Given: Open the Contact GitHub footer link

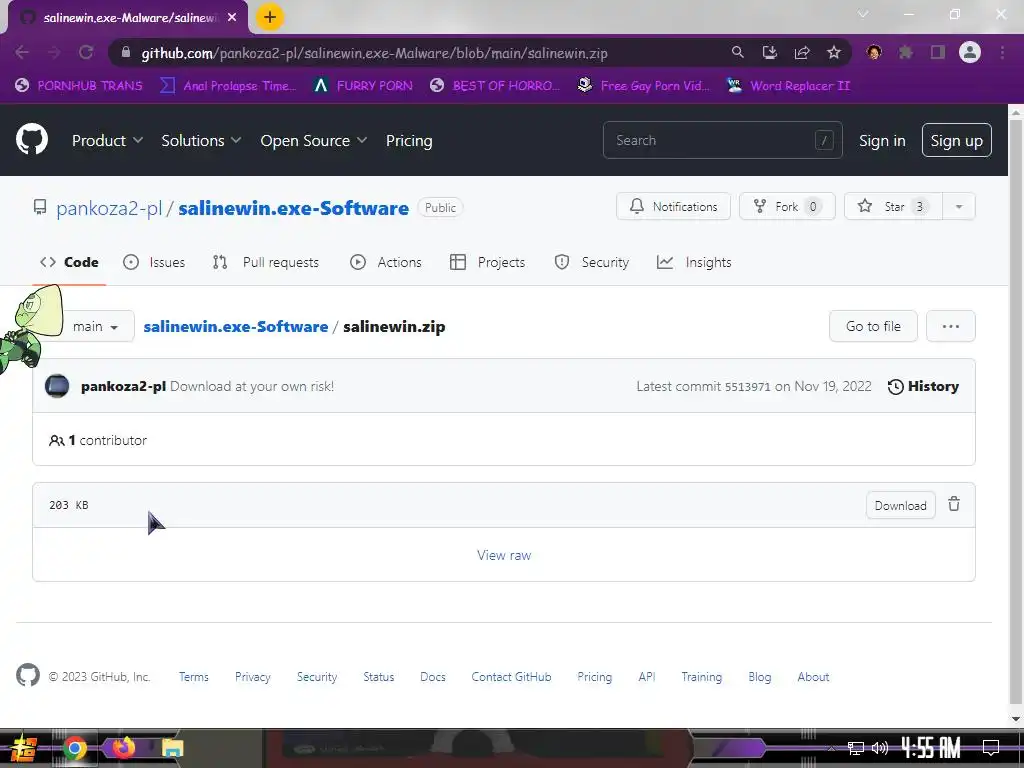Looking at the screenshot, I should tap(511, 677).
